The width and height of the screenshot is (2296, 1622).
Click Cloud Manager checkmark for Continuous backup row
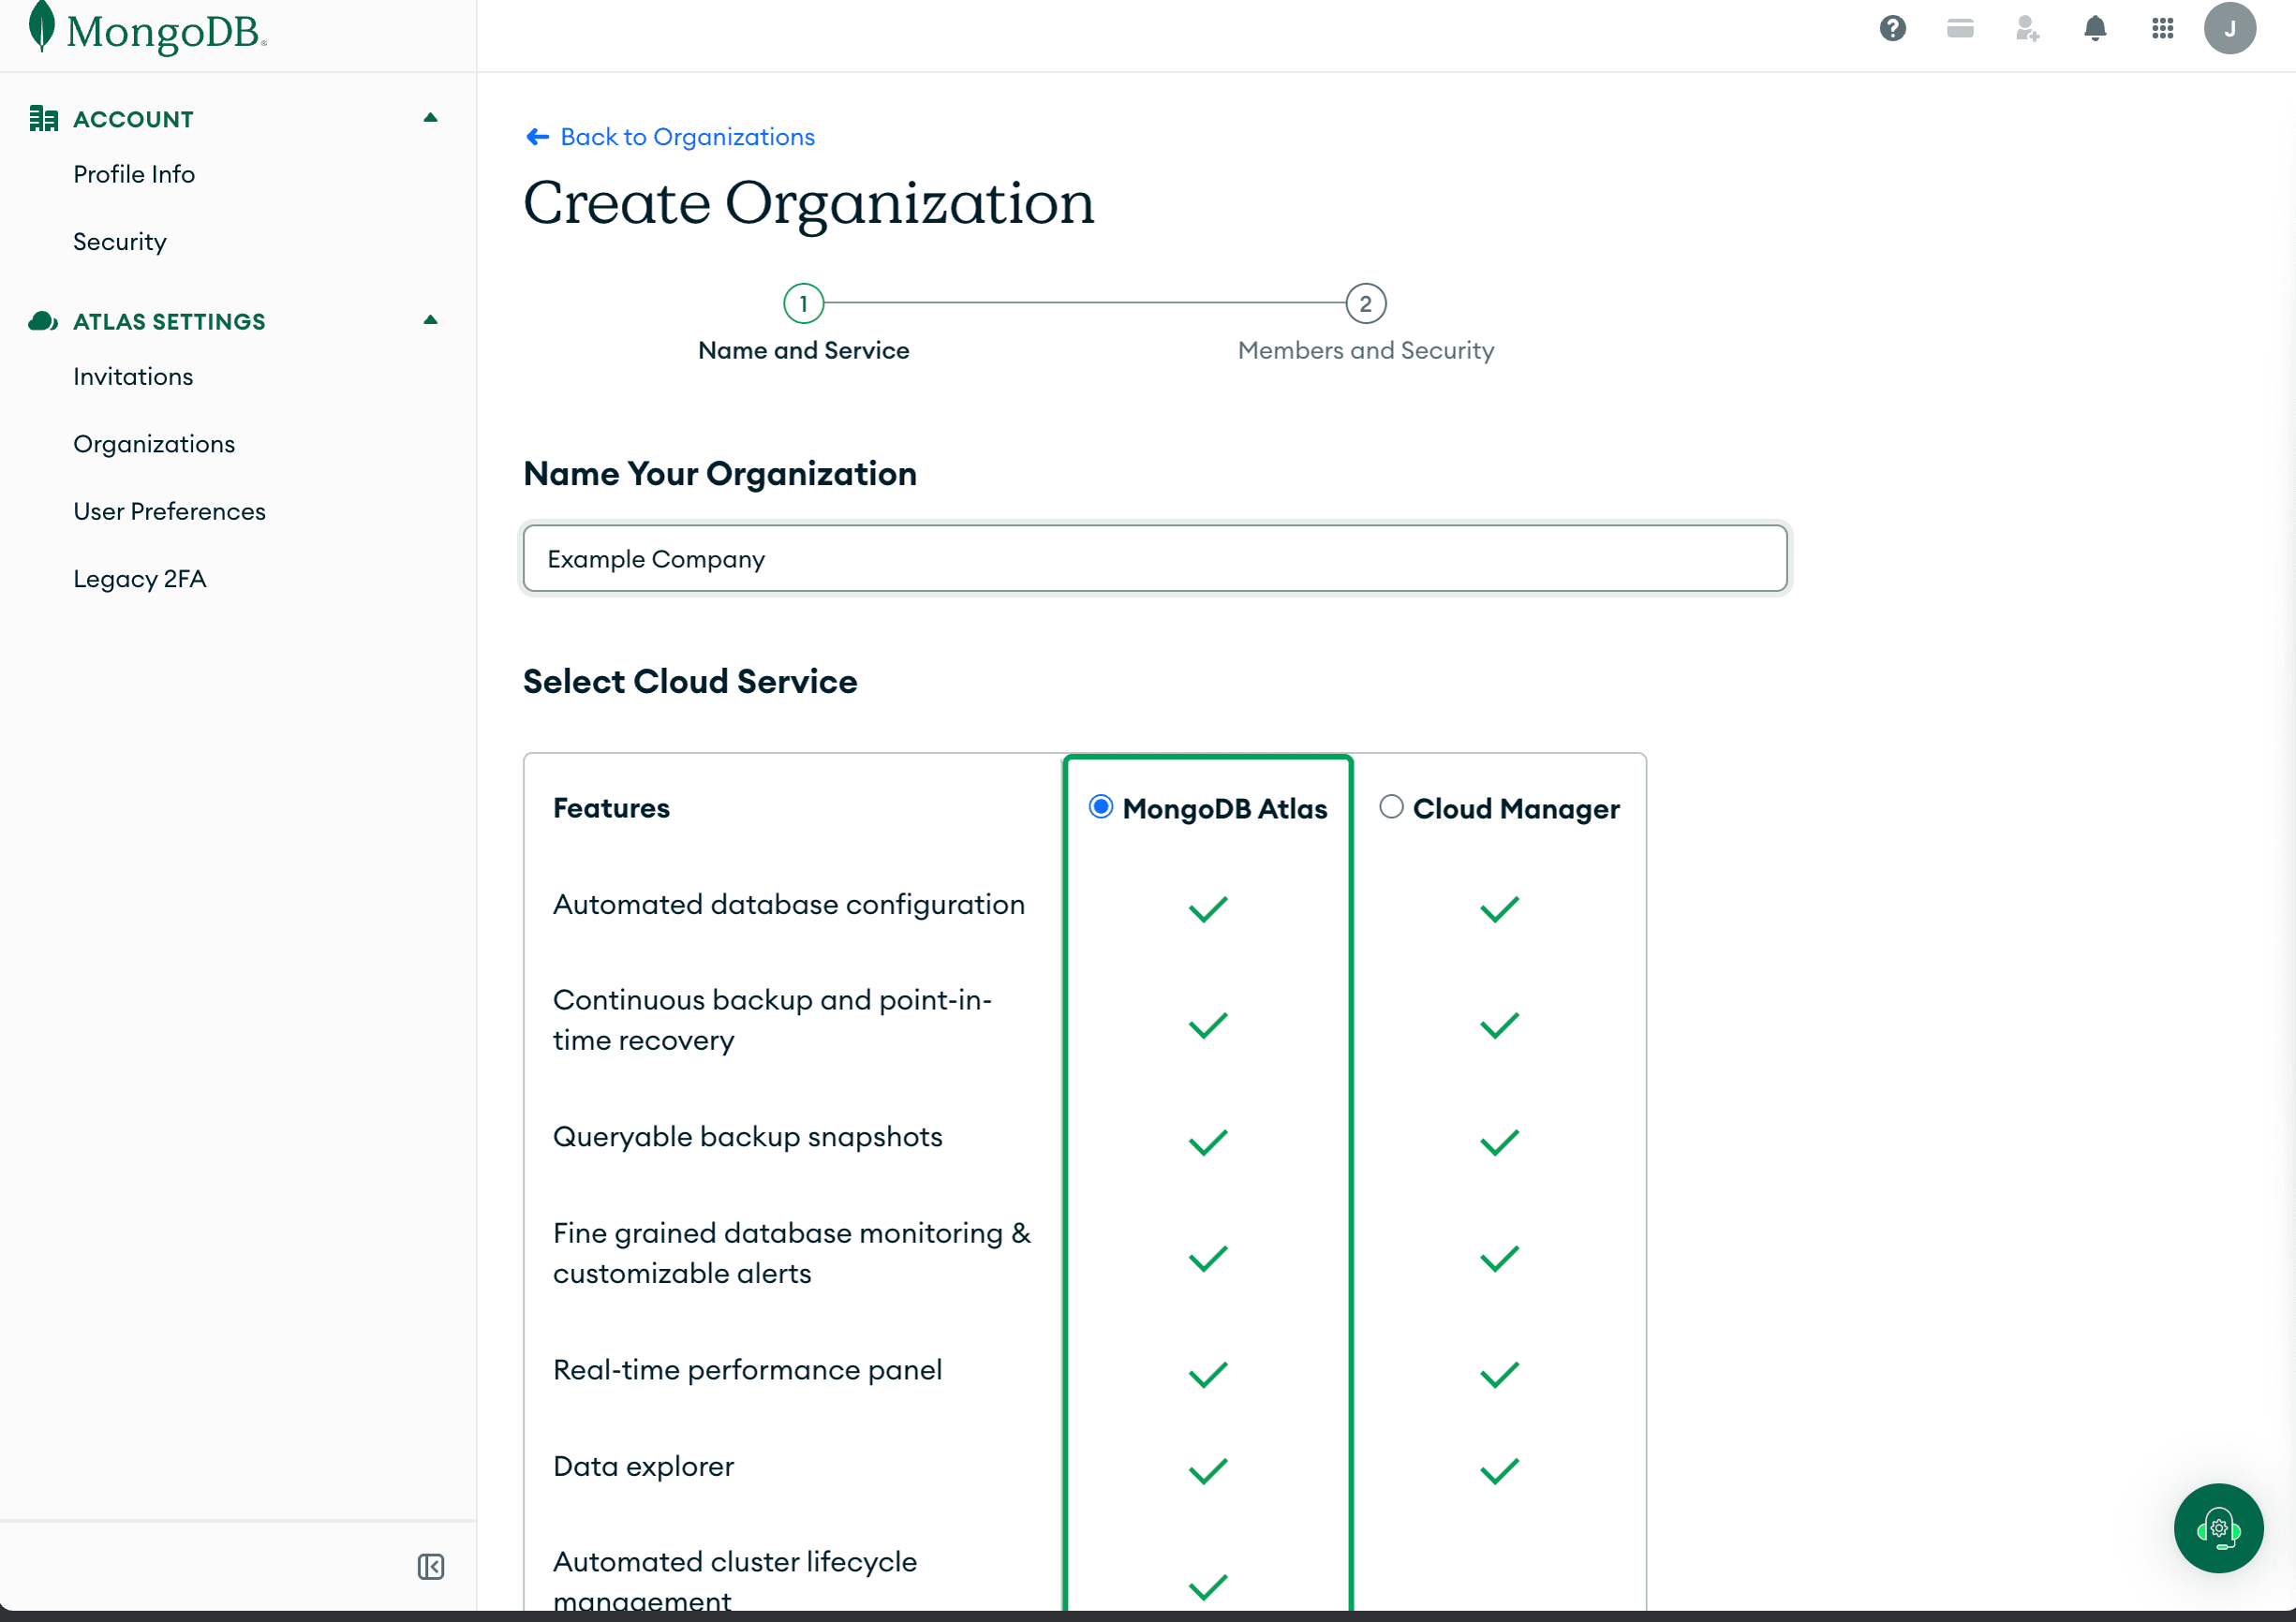click(1499, 1025)
